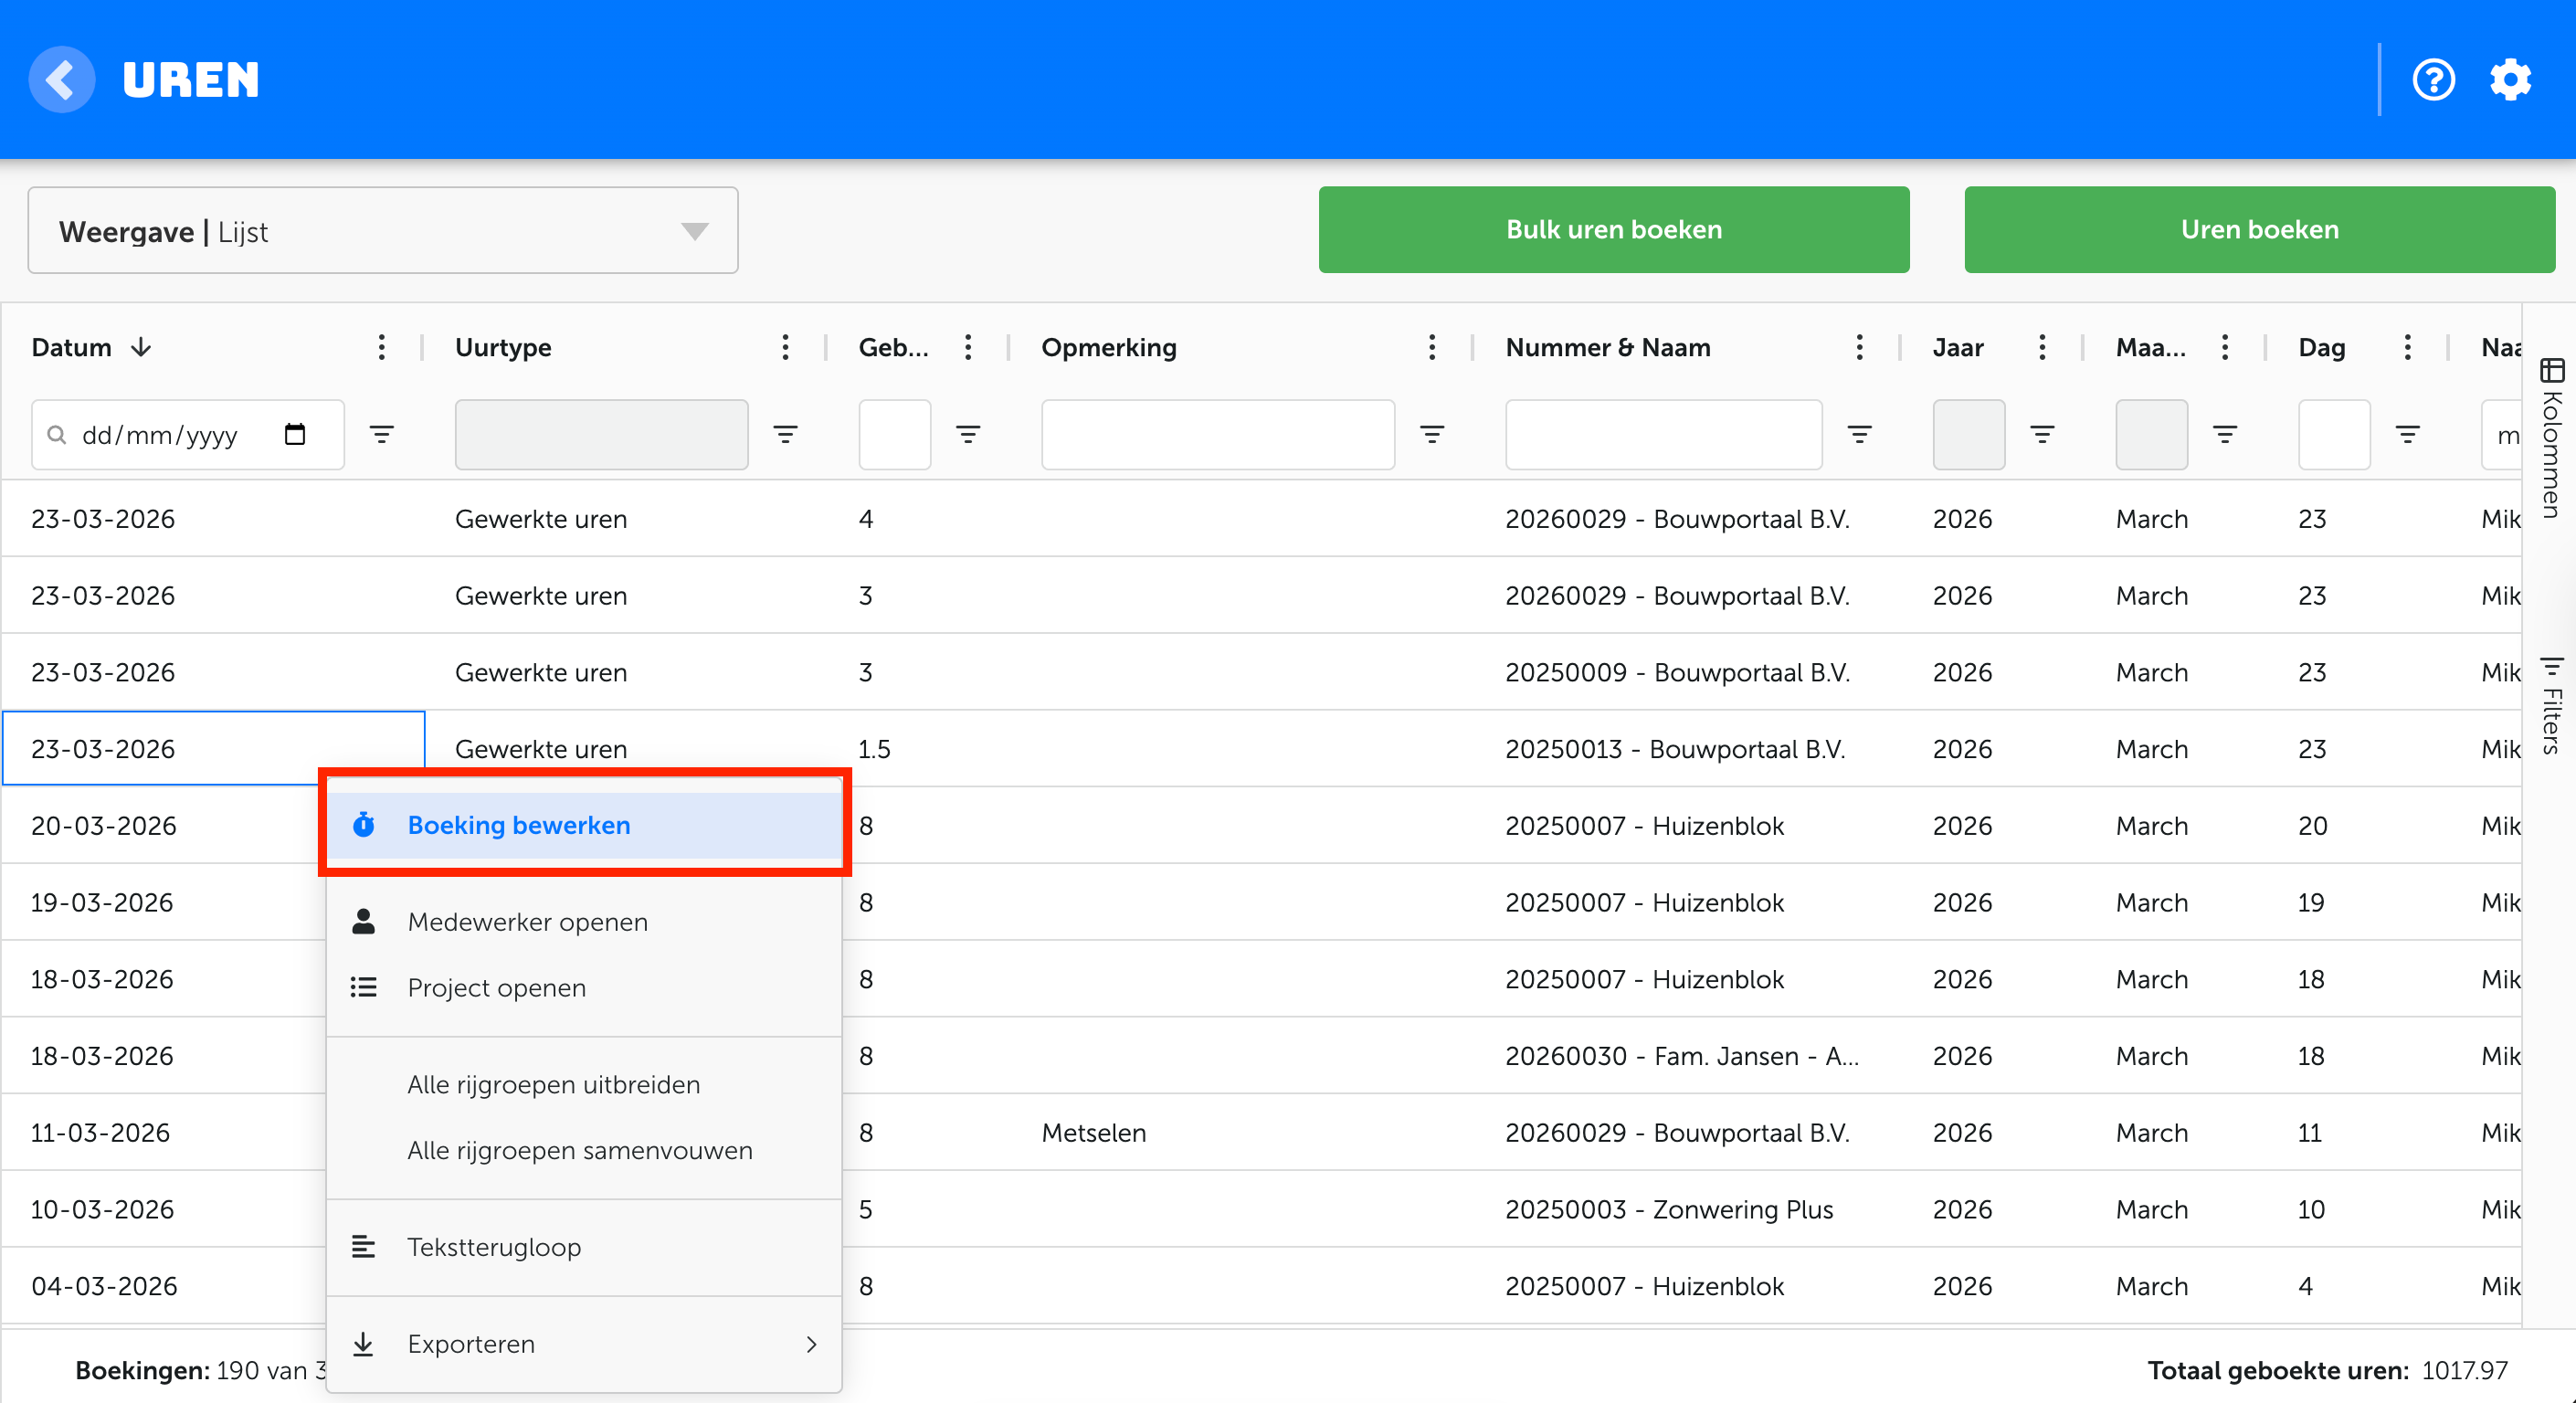Expand the Exporteren submenu
2576x1403 pixels.
pyautogui.click(x=584, y=1344)
